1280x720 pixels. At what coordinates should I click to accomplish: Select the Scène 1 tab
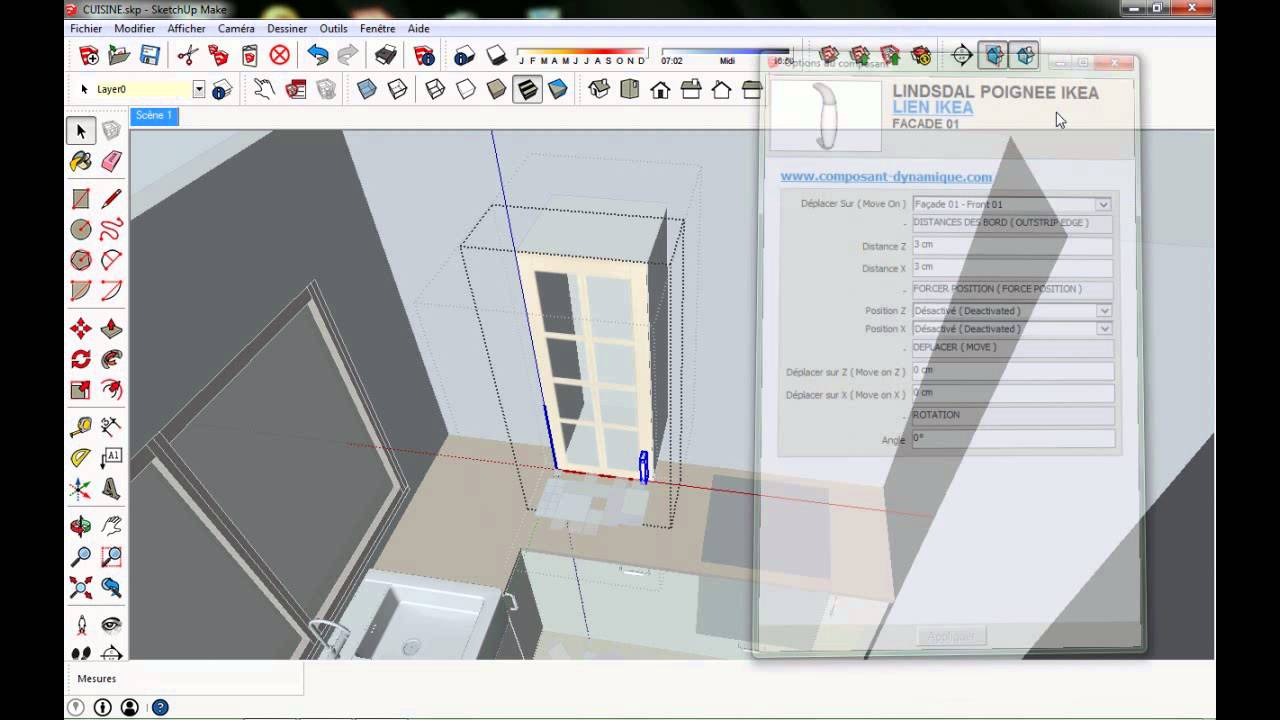coord(154,115)
